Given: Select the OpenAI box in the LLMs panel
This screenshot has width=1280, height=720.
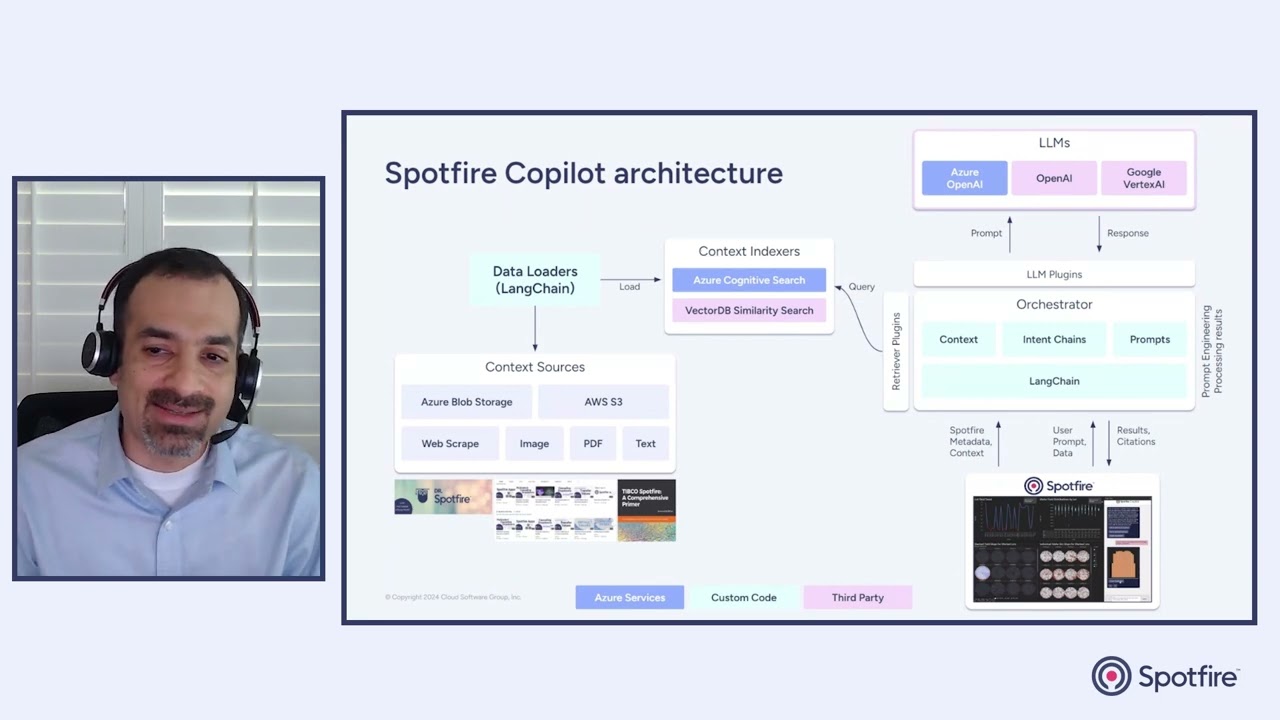Looking at the screenshot, I should click(x=1054, y=178).
